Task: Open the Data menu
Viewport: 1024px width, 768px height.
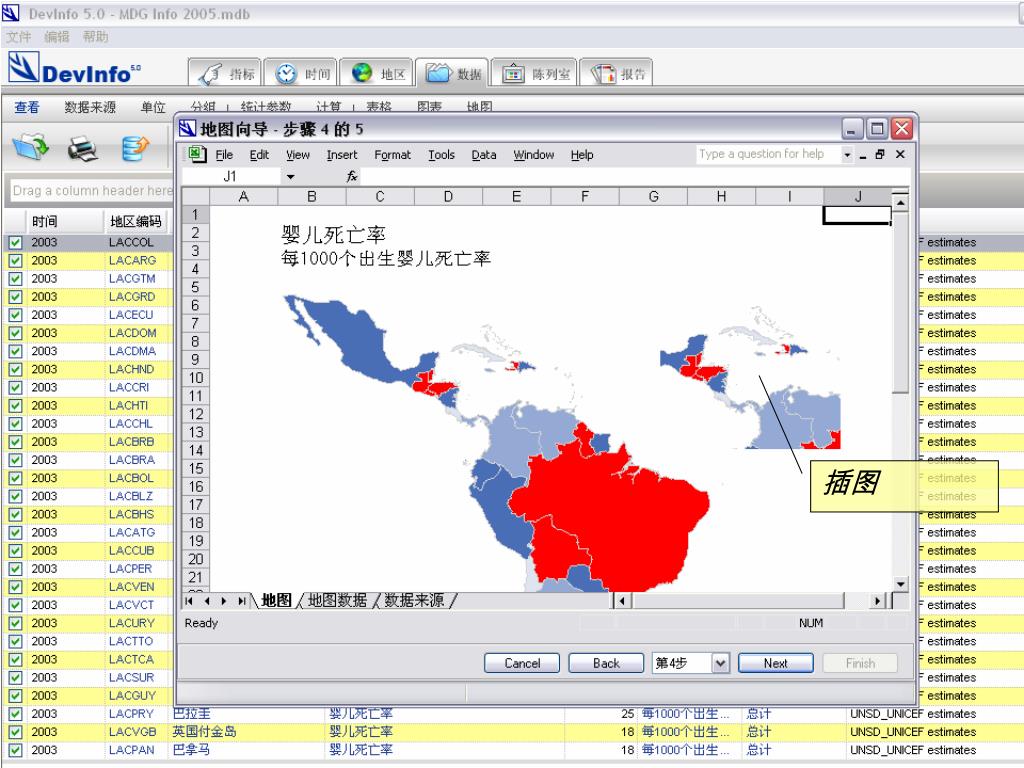Action: pos(484,155)
